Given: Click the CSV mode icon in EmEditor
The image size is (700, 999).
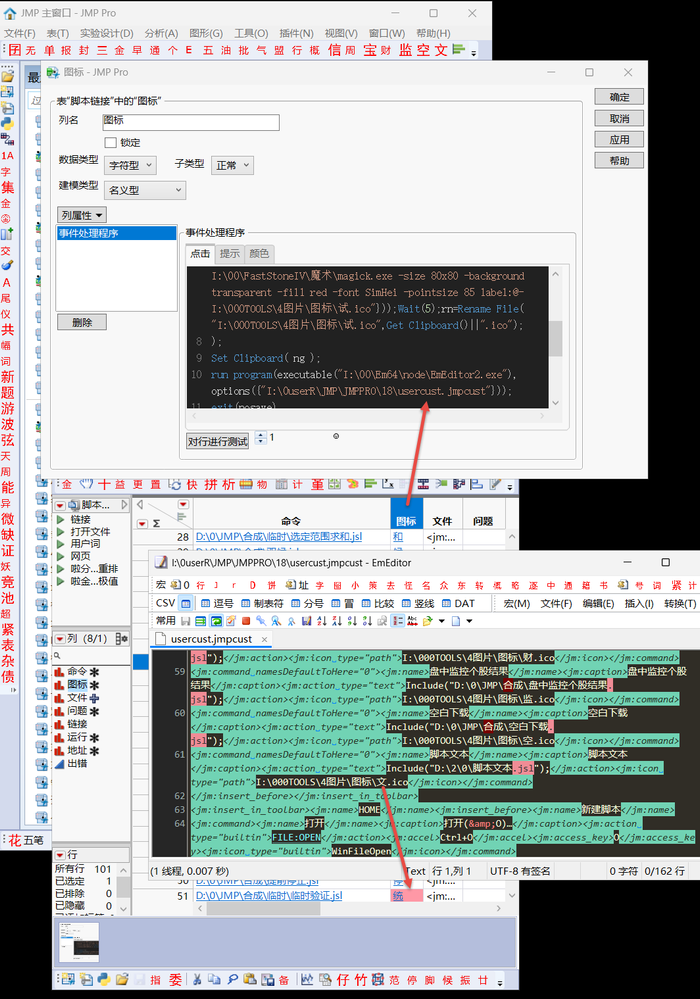Looking at the screenshot, I should pyautogui.click(x=185, y=603).
